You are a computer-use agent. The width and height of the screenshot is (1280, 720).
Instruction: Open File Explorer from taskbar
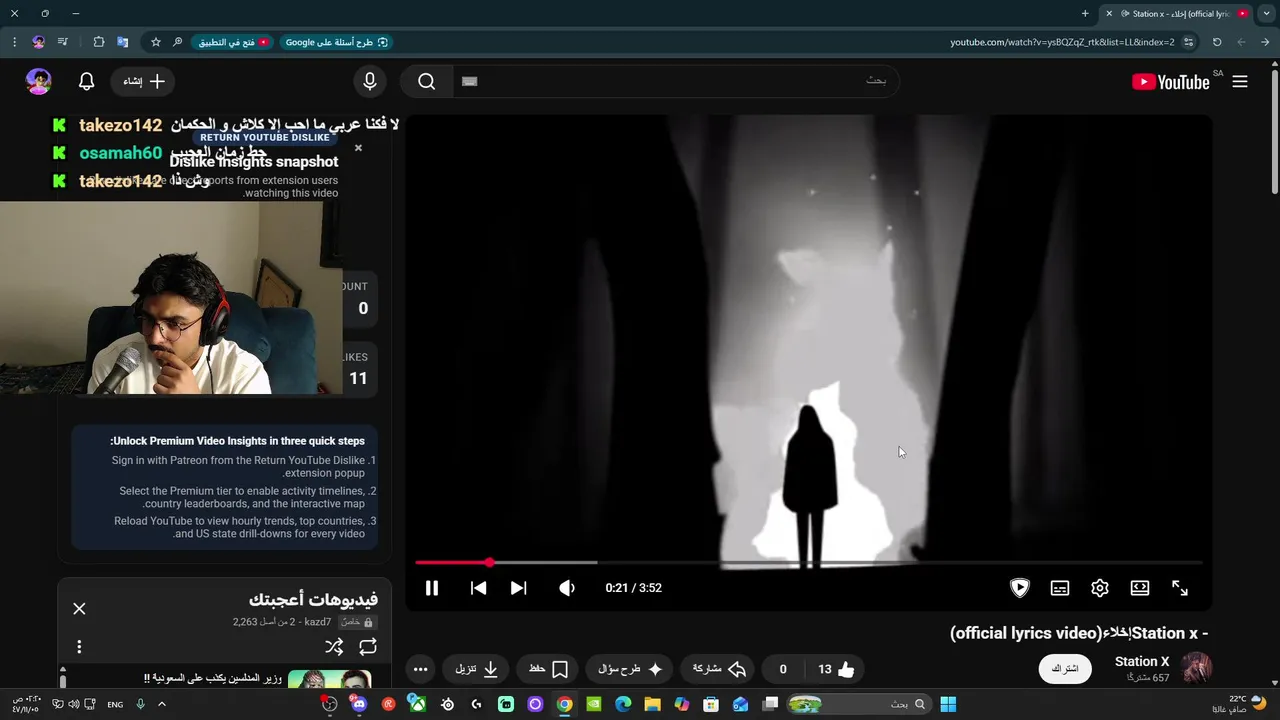pos(652,704)
